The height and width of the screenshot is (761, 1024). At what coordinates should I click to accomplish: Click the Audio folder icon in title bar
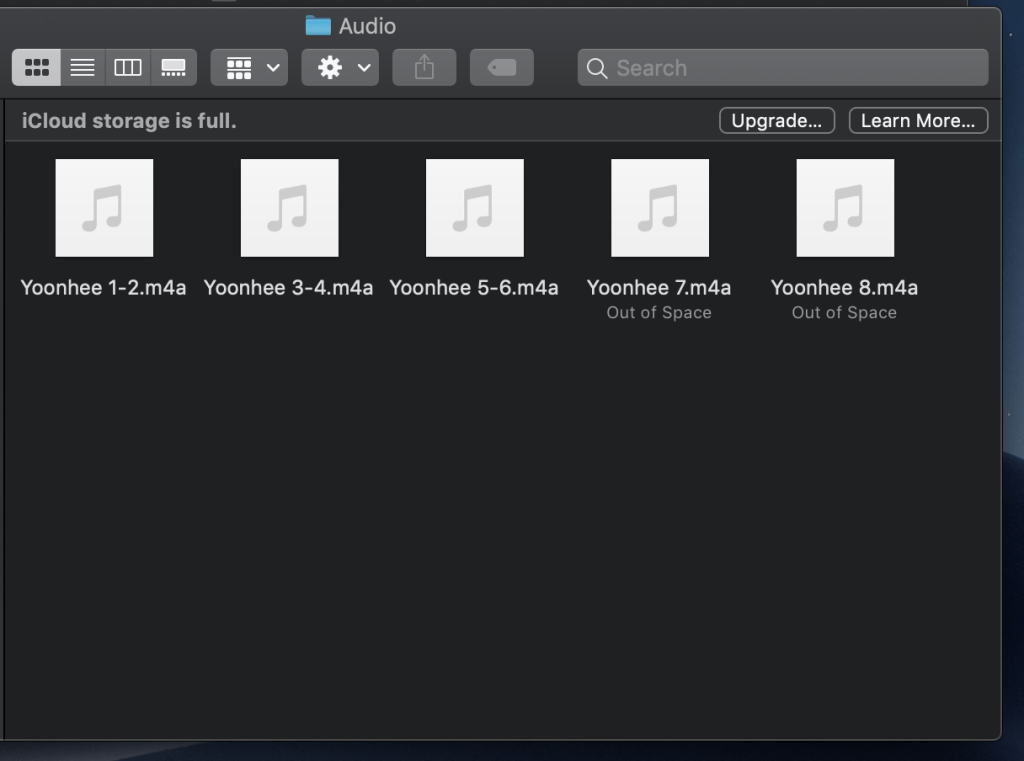318,26
